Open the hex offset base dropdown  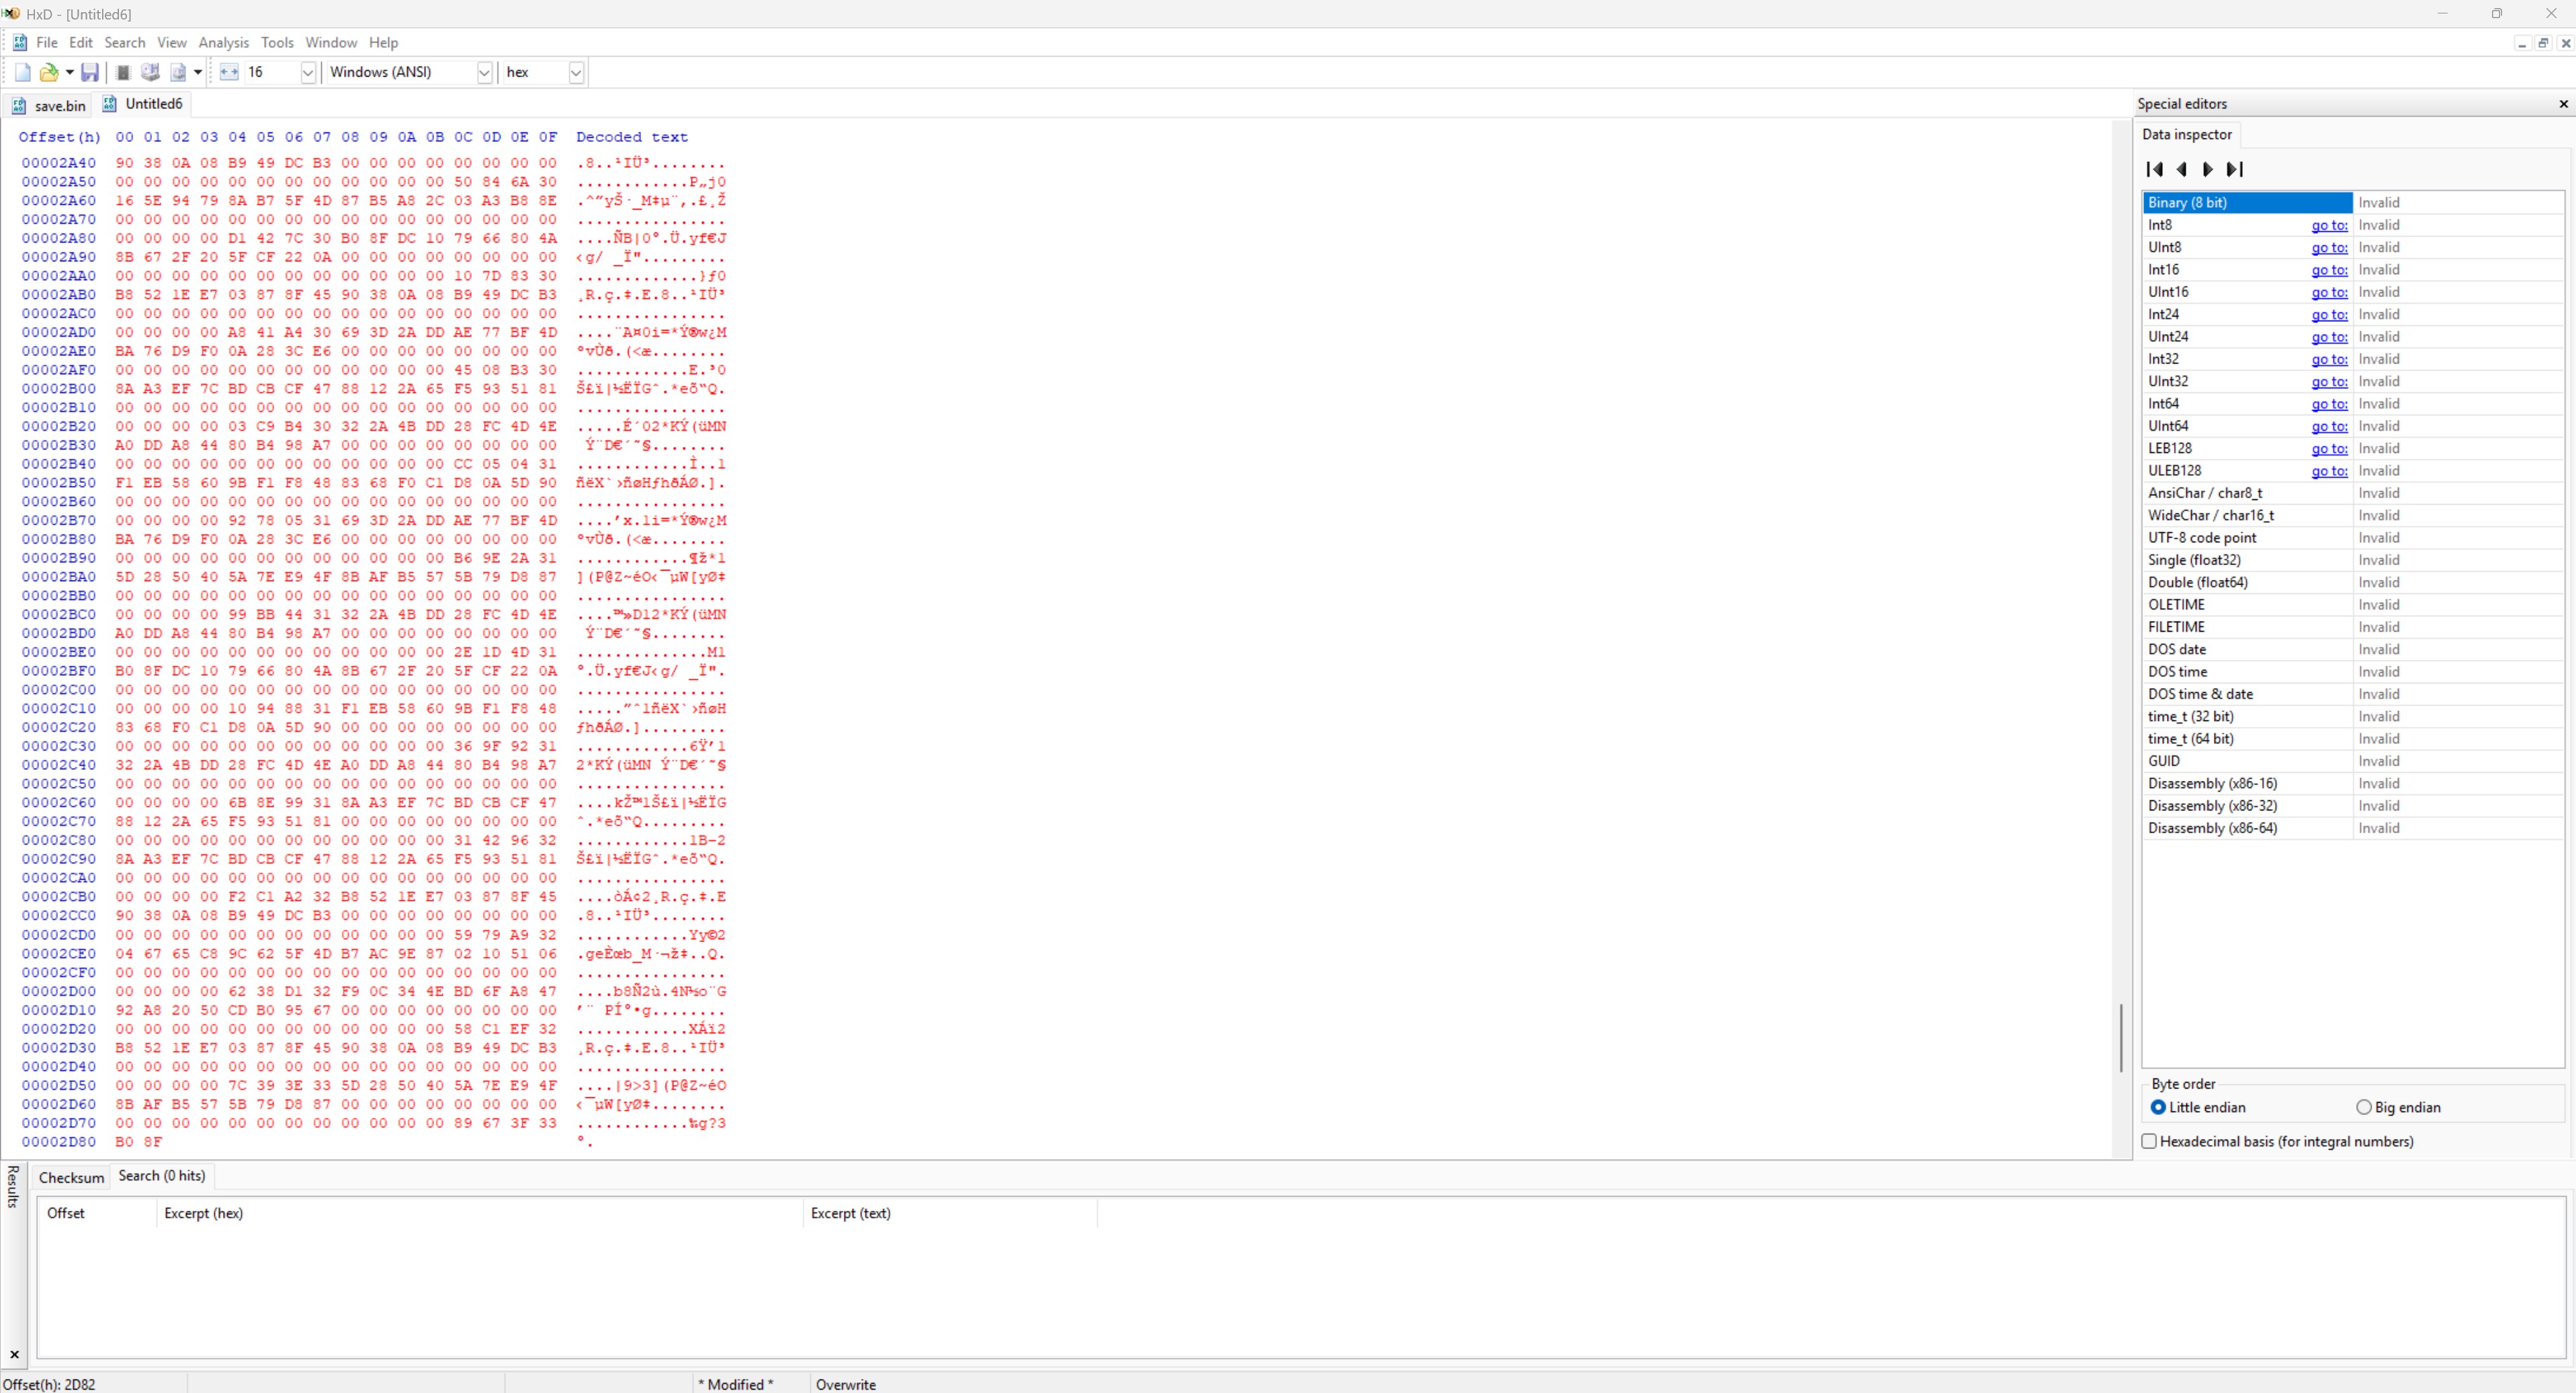(576, 72)
